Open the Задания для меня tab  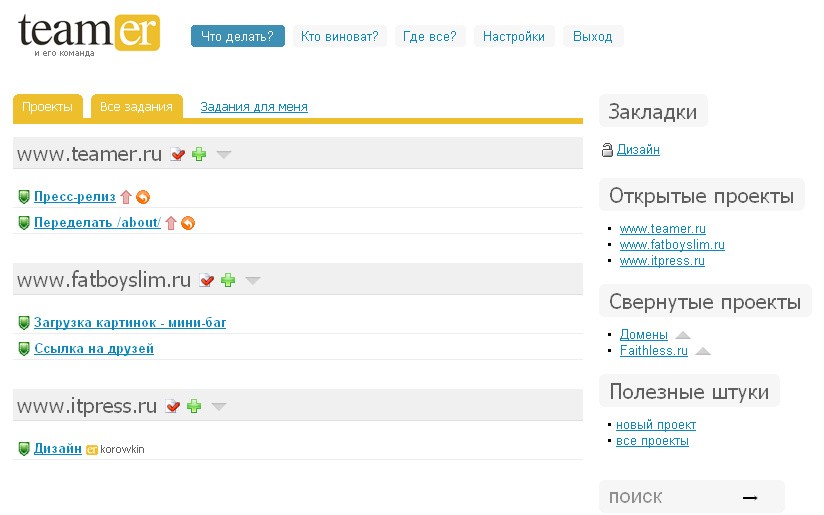click(x=254, y=107)
